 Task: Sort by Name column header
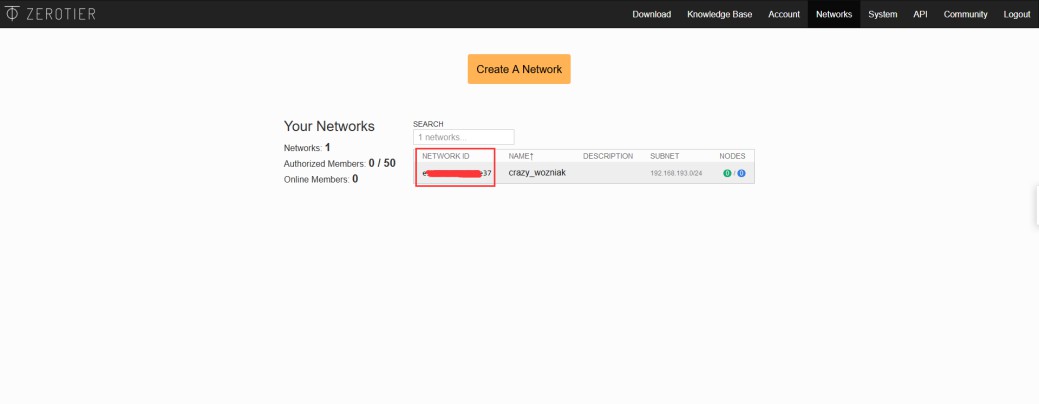point(521,156)
